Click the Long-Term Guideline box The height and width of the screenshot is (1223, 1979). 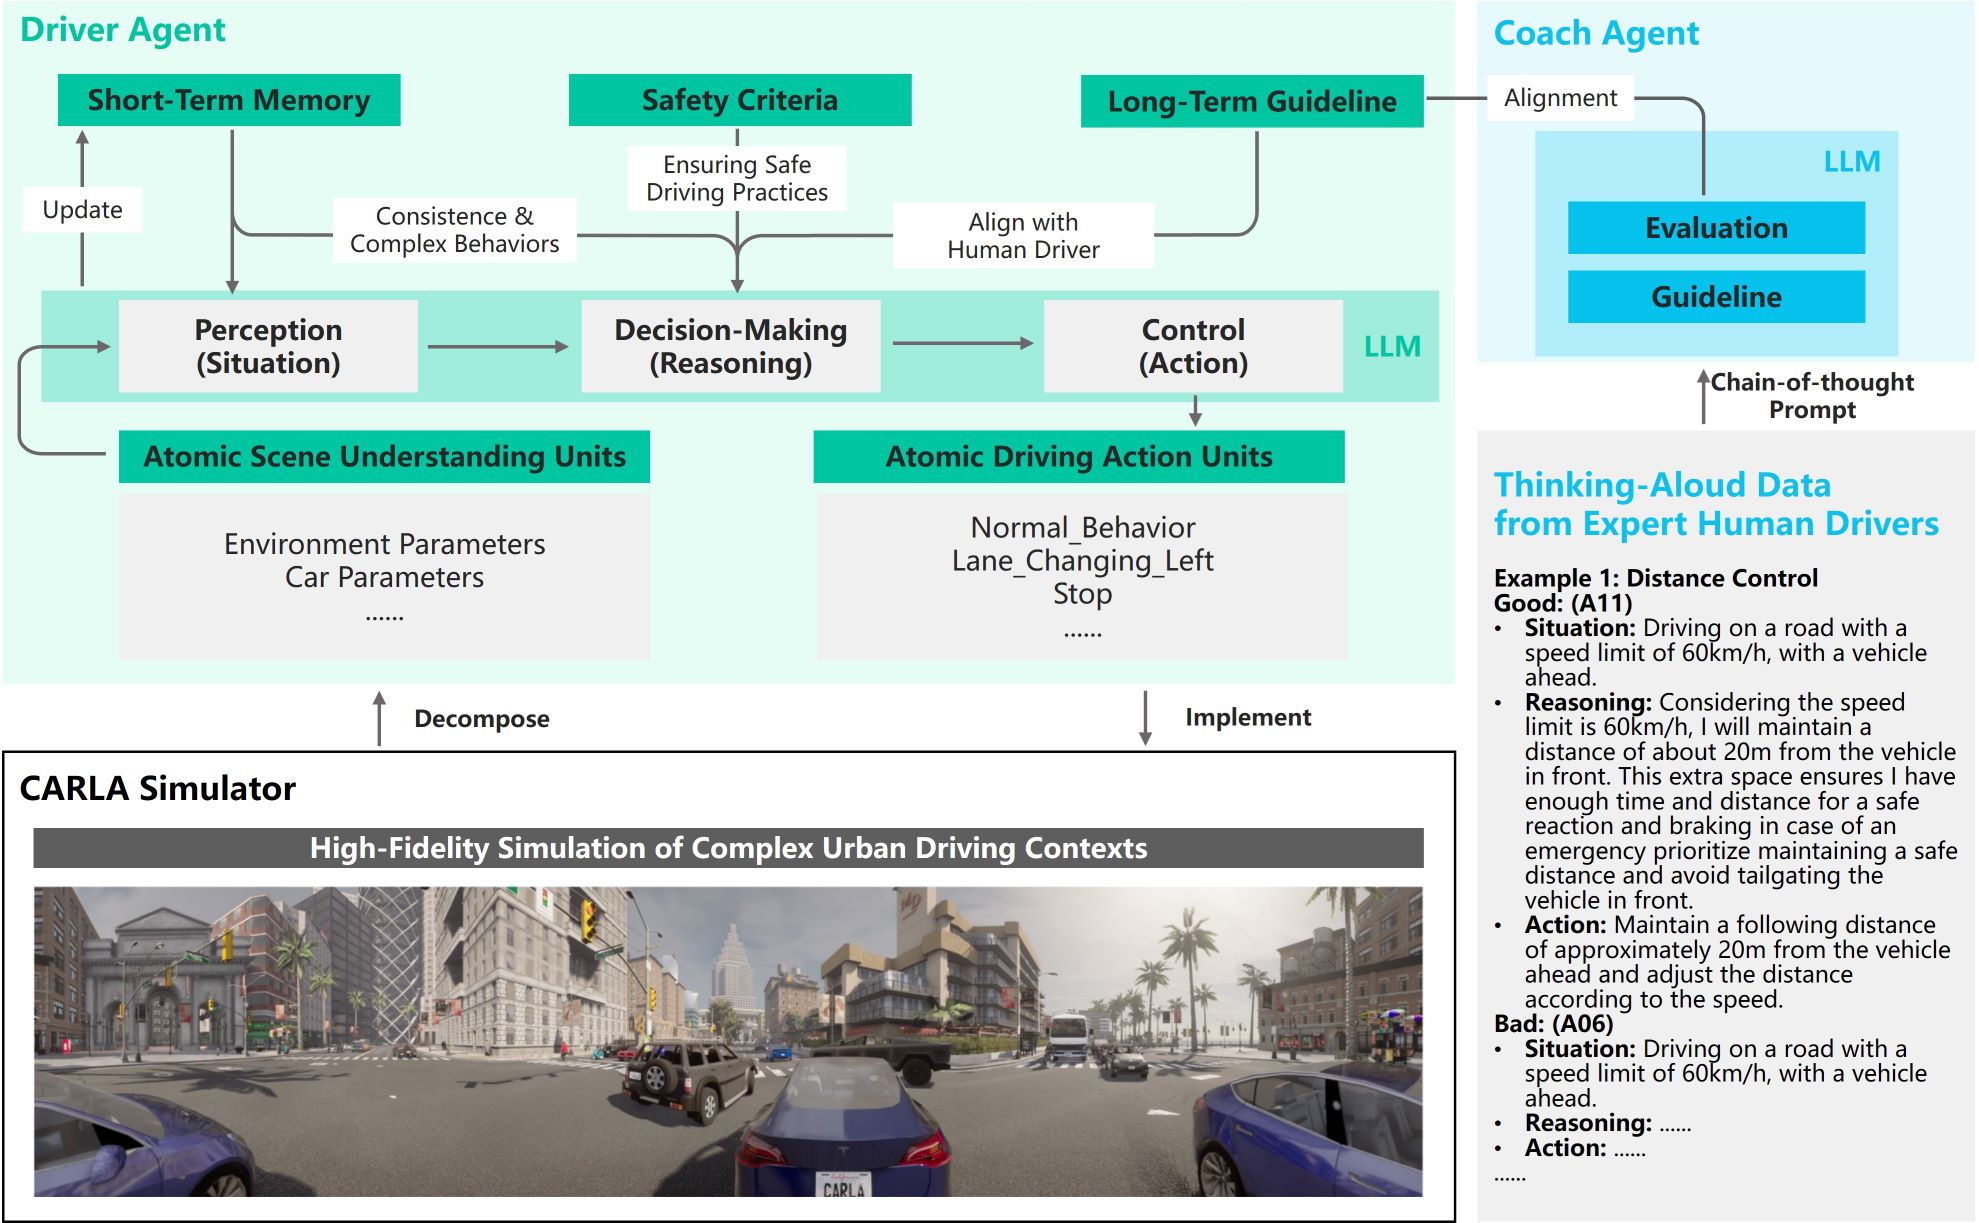1252,101
